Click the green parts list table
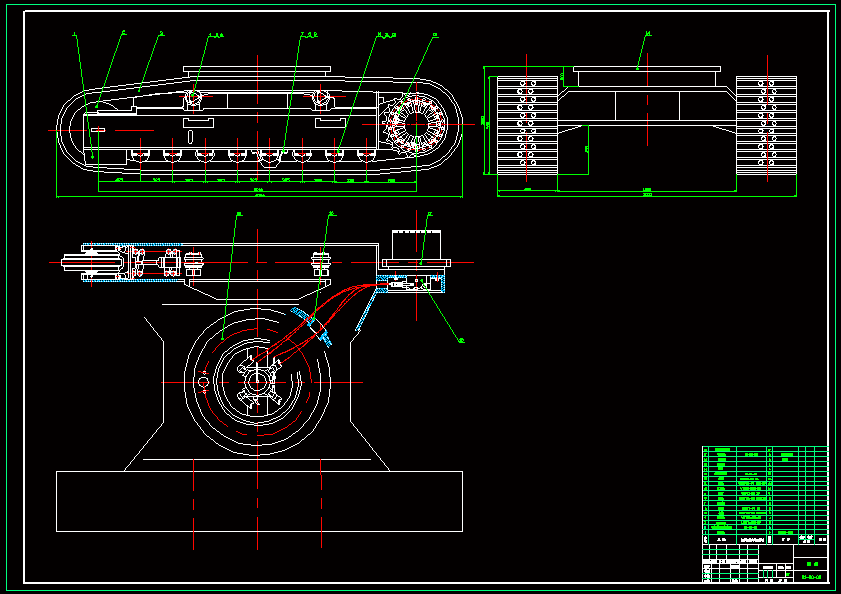The height and width of the screenshot is (594, 841). click(765, 490)
